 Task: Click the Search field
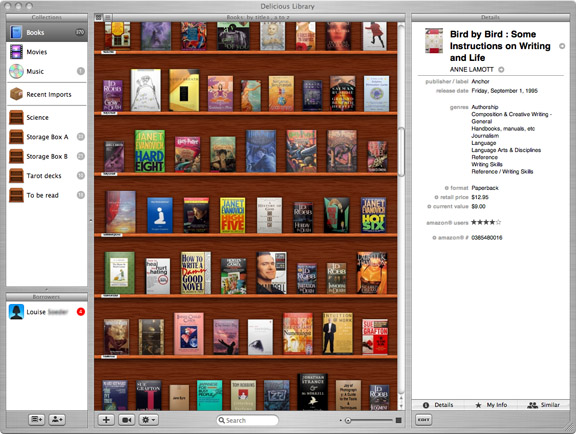247,420
